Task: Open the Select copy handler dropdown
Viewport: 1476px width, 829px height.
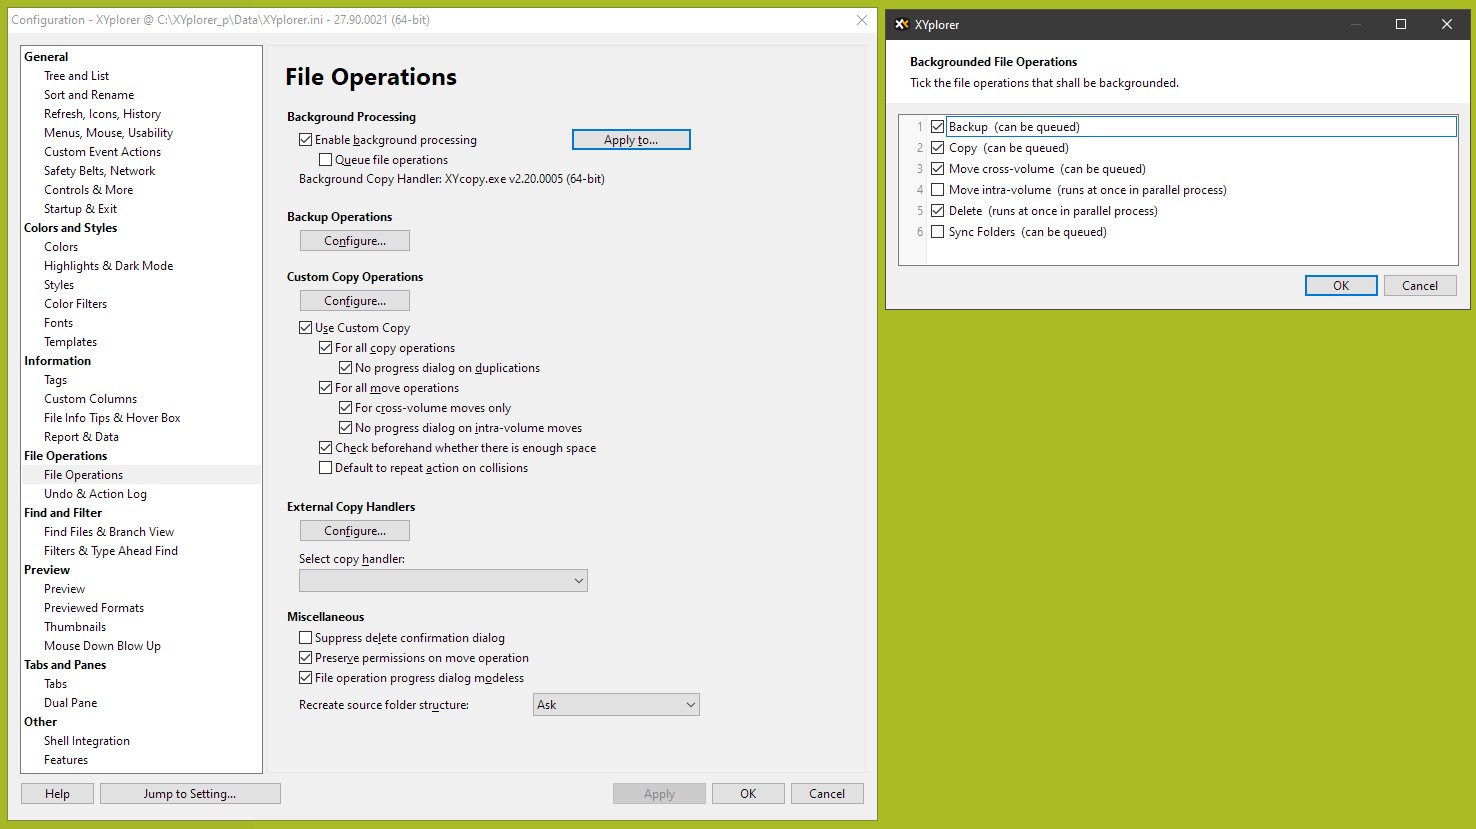Action: (443, 581)
